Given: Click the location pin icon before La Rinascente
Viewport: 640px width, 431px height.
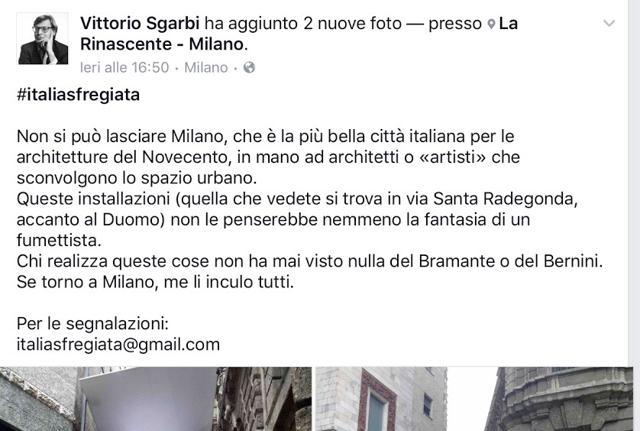Looking at the screenshot, I should 491,24.
